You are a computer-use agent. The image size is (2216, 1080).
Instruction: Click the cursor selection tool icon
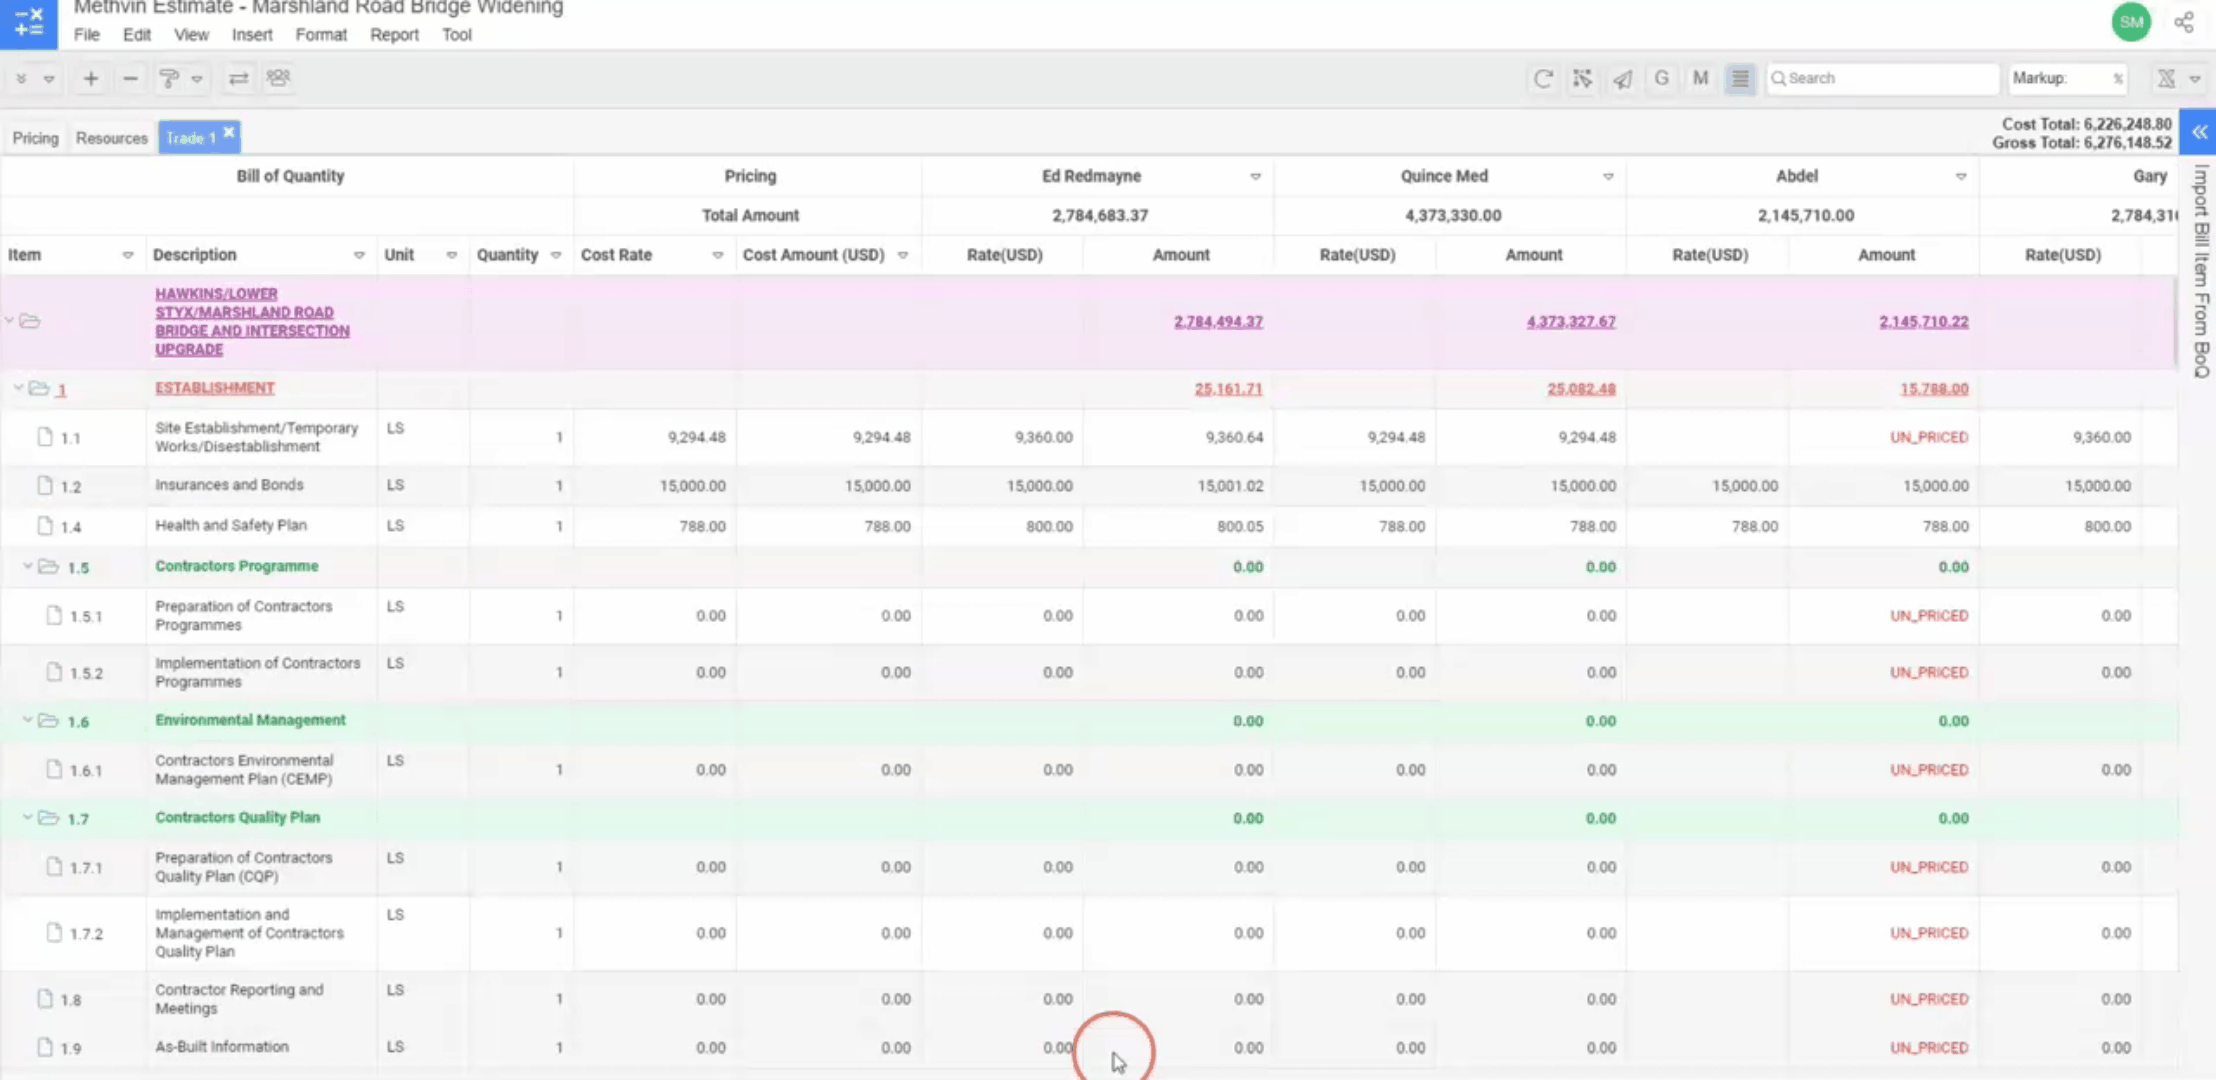coord(1582,78)
